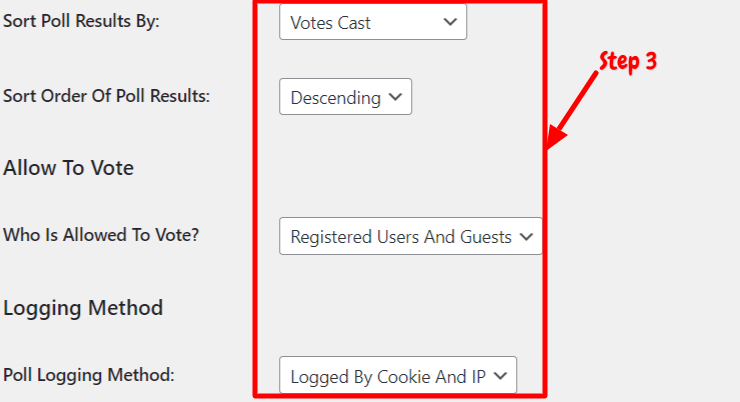This screenshot has height=402, width=740.
Task: Open the Sort Poll Results By dropdown
Action: pos(373,22)
